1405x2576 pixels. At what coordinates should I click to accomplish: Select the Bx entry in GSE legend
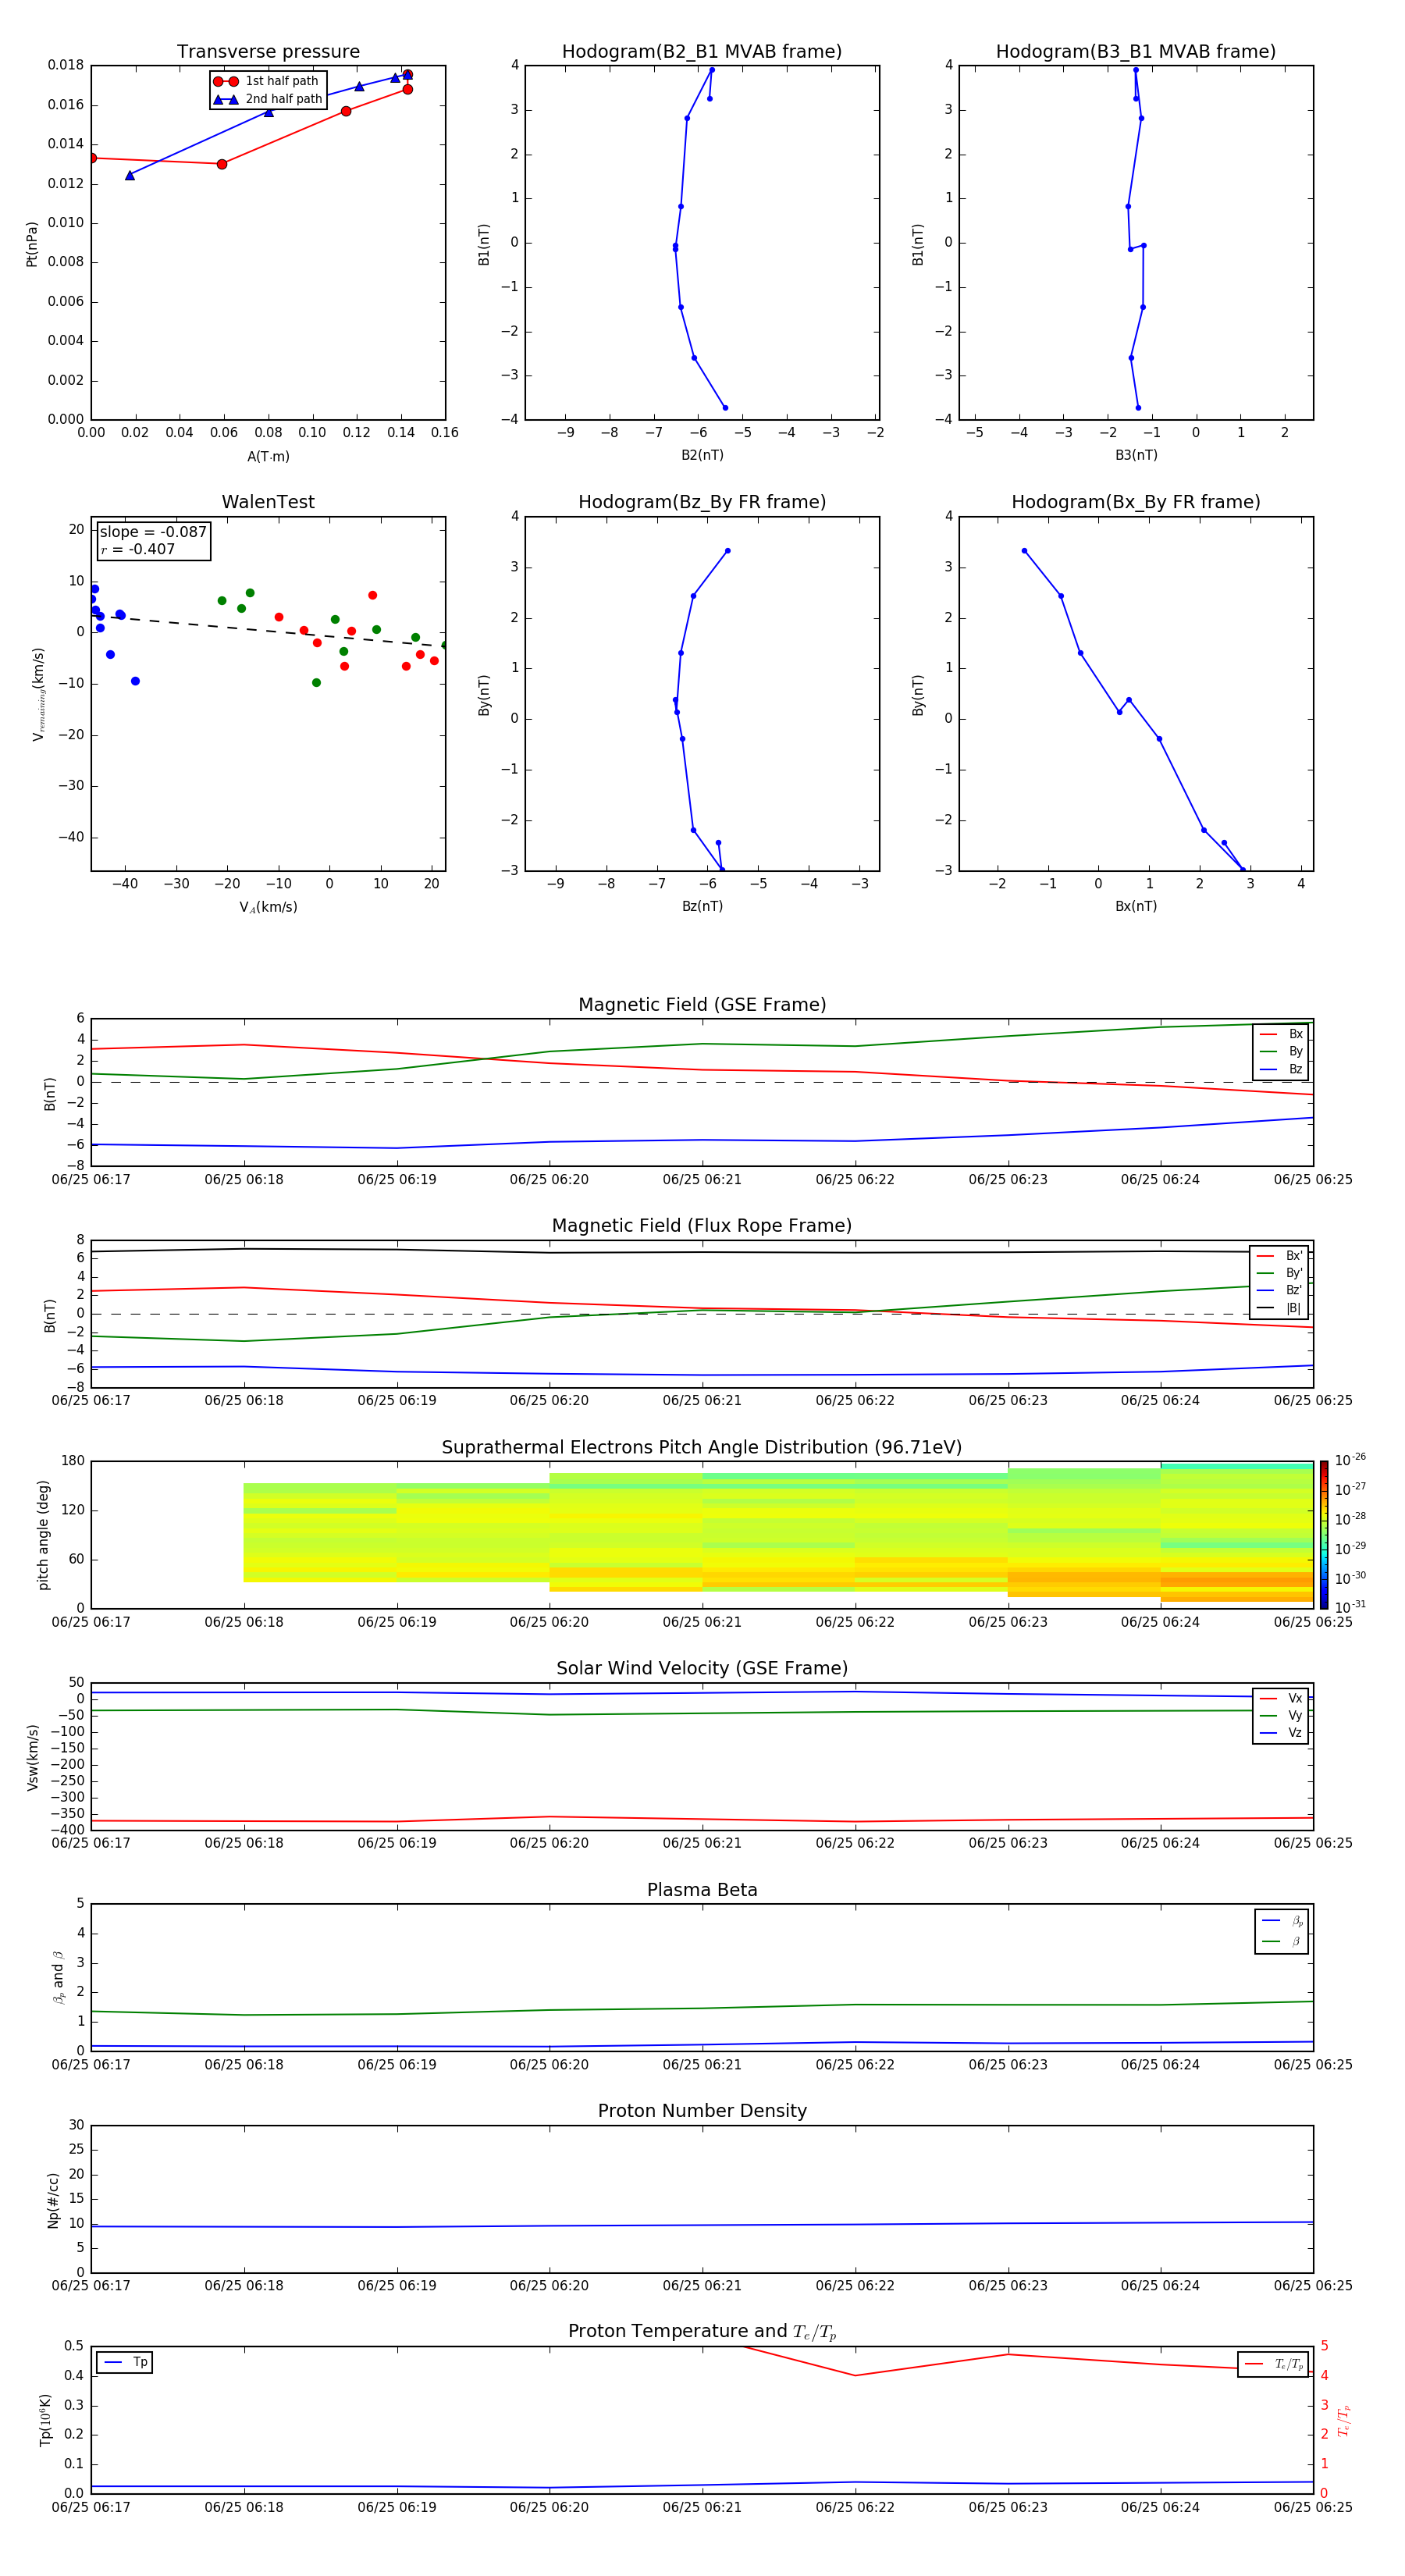(x=1281, y=1034)
